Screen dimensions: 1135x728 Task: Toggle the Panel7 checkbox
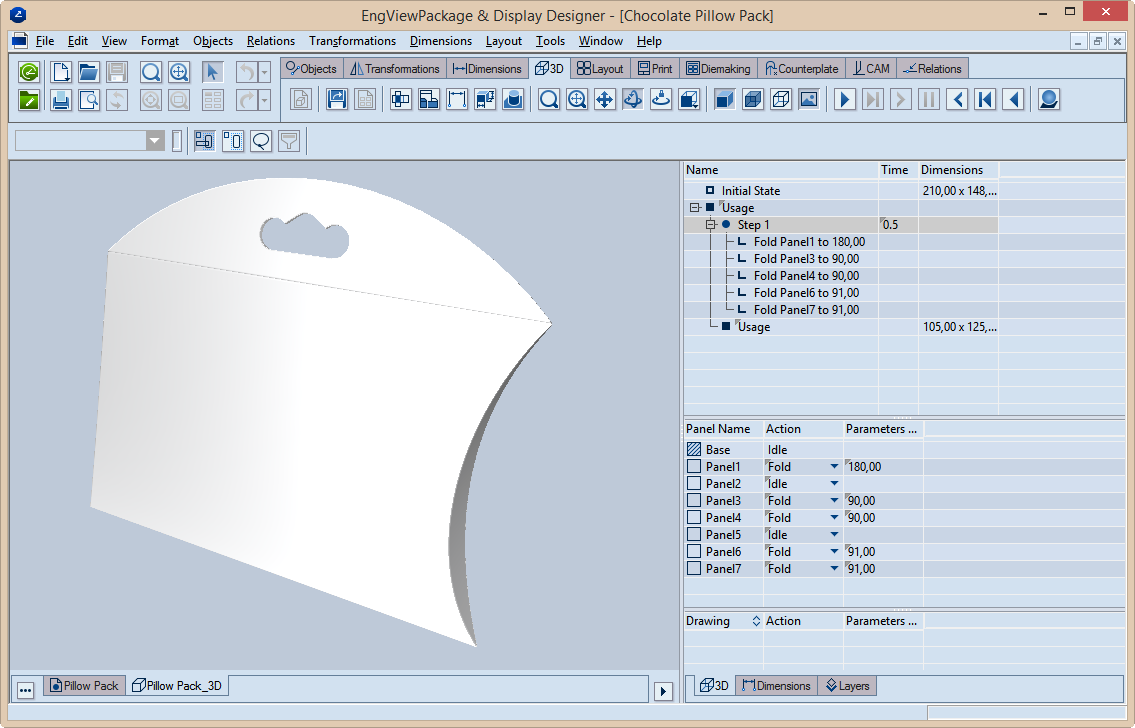[x=694, y=569]
